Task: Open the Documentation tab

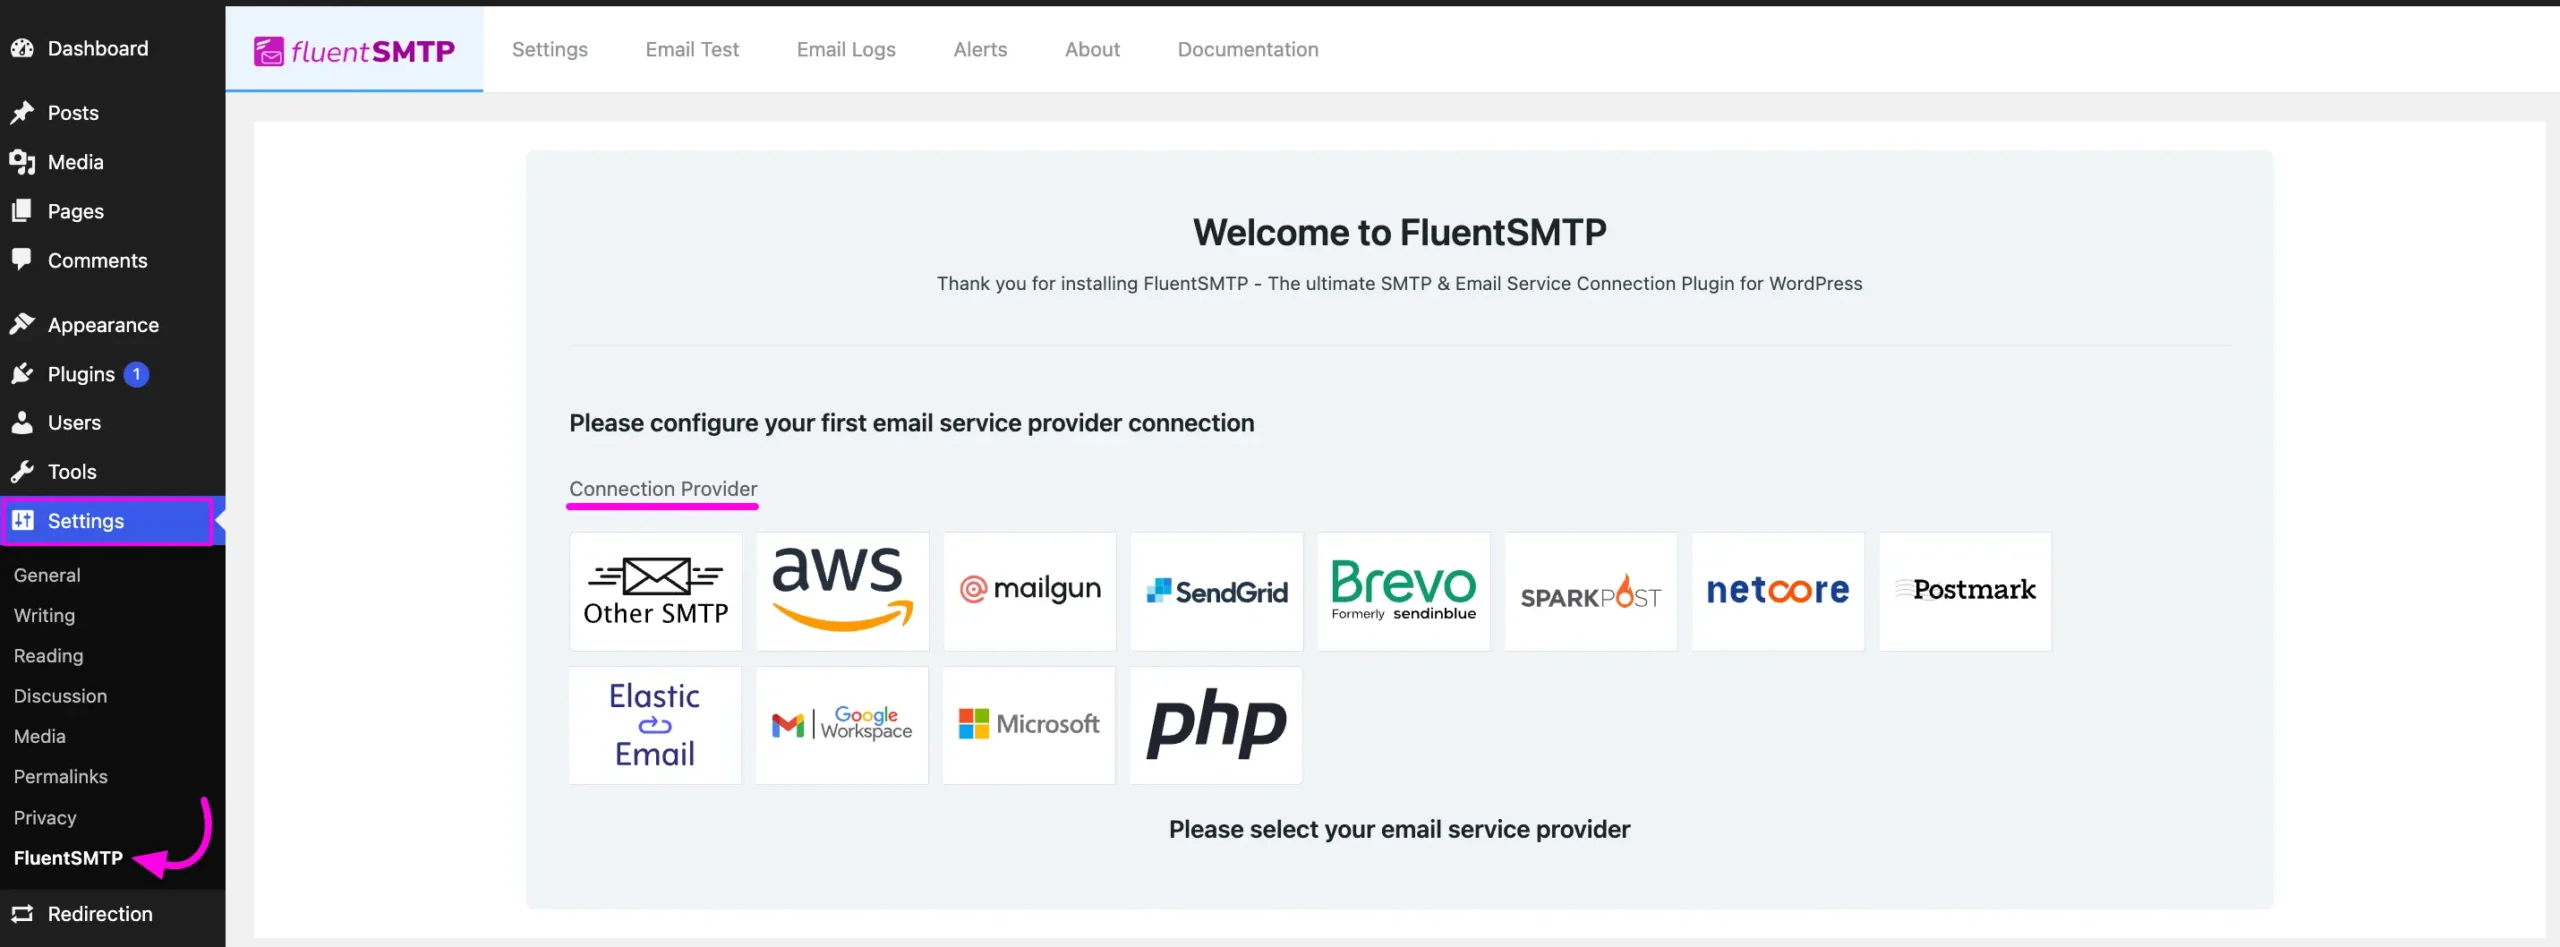Action: (1248, 49)
